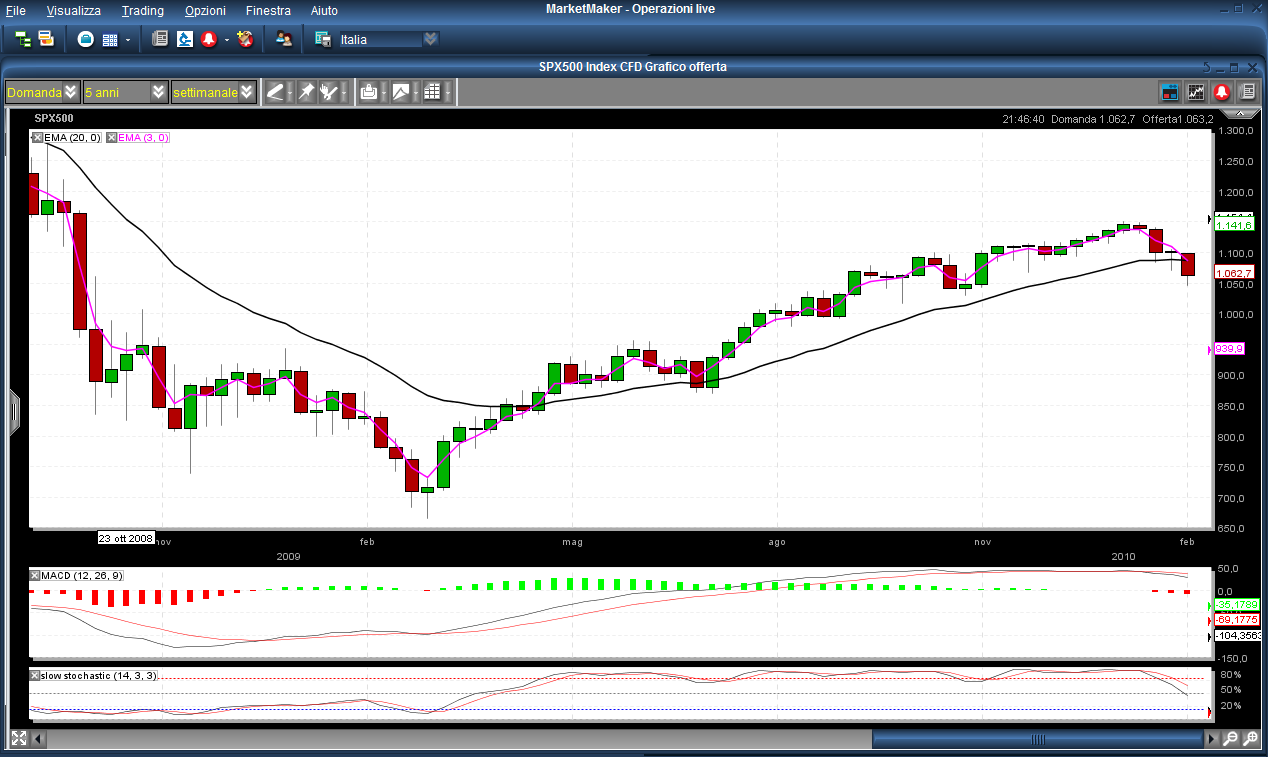Close the slow stochastic indicator panel
This screenshot has width=1268, height=757.
click(35, 676)
